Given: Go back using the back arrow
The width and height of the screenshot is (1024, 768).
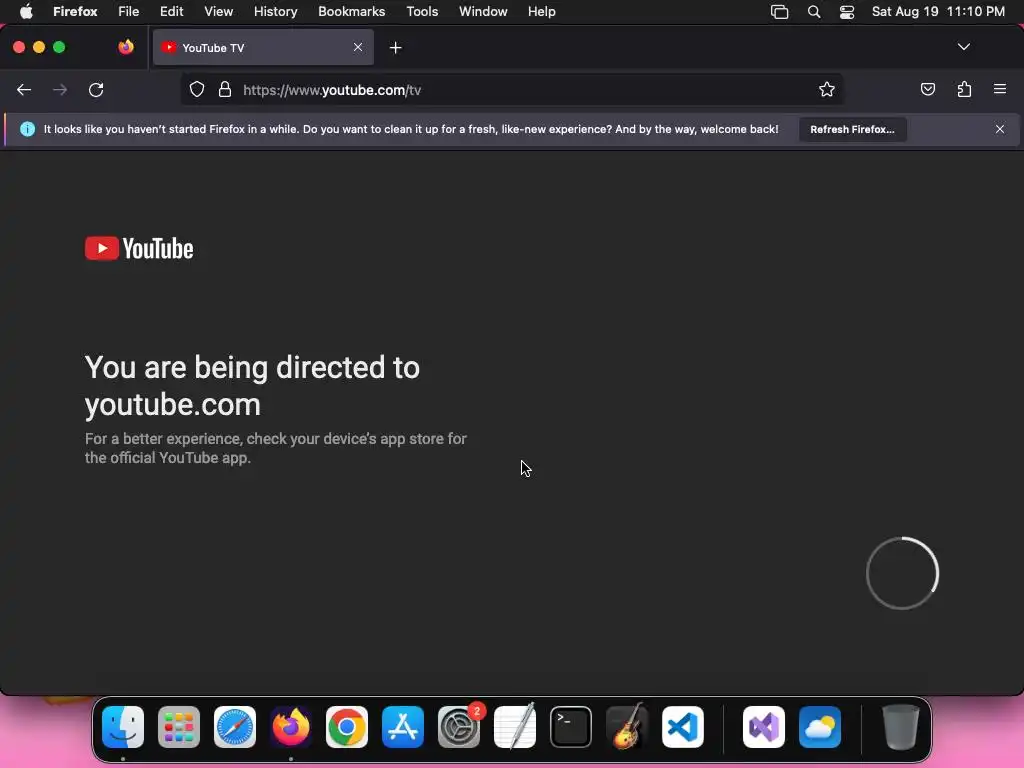Looking at the screenshot, I should pos(24,90).
